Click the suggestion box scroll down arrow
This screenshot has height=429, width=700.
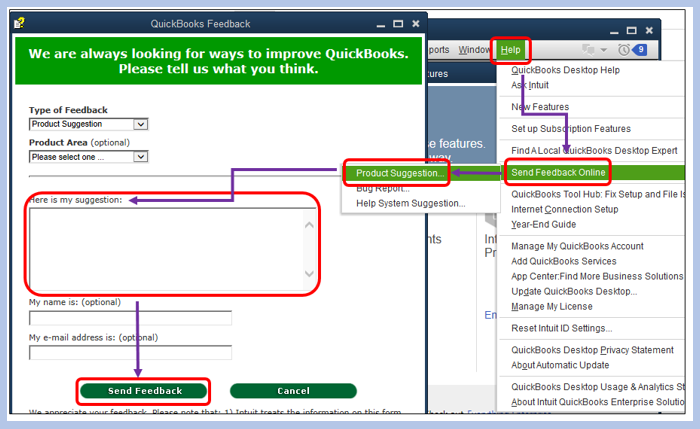309,274
